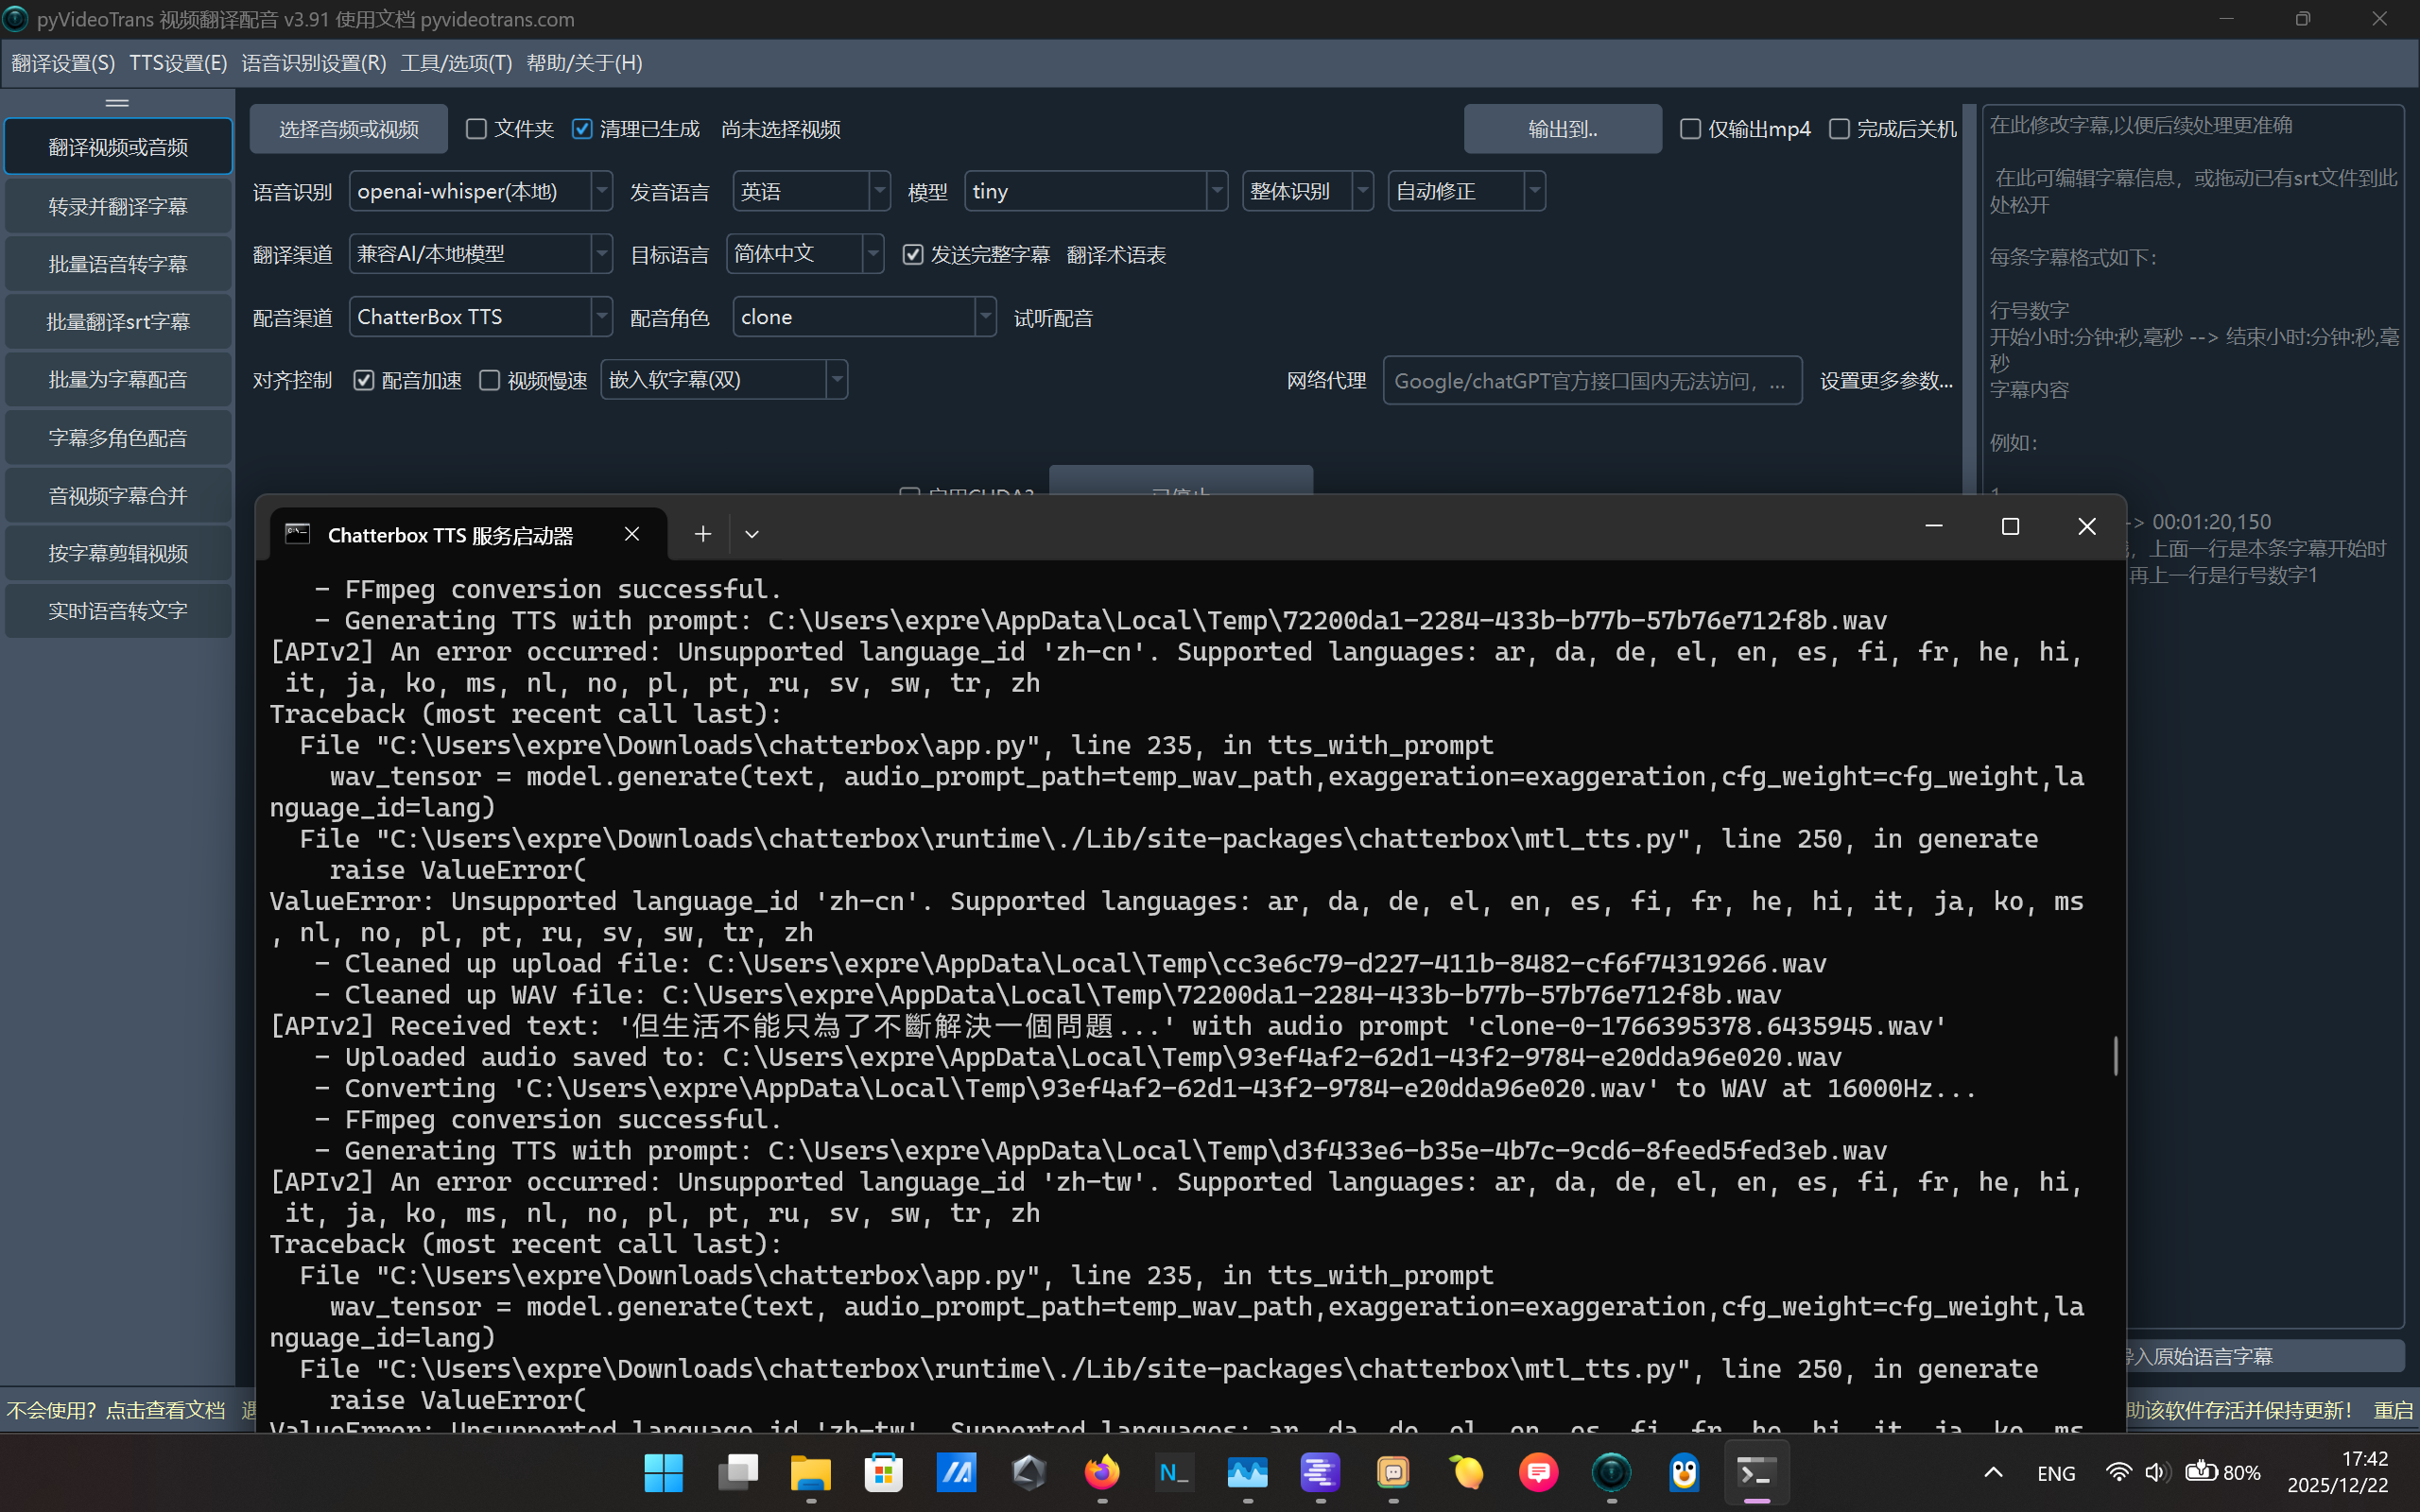Viewport: 2420px width, 1512px height.
Task: Open the TTS设置(E) menu
Action: point(178,63)
